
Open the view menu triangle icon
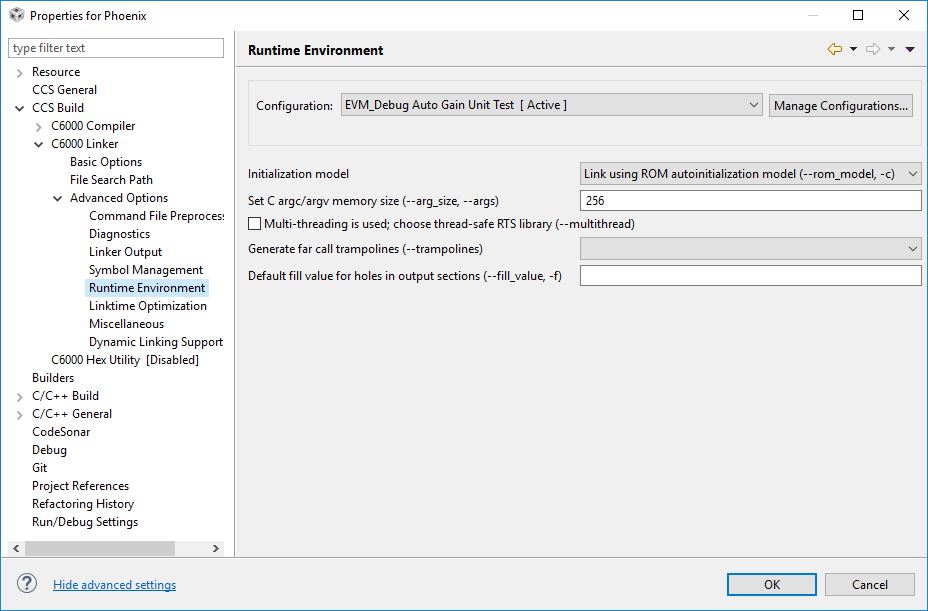click(910, 49)
